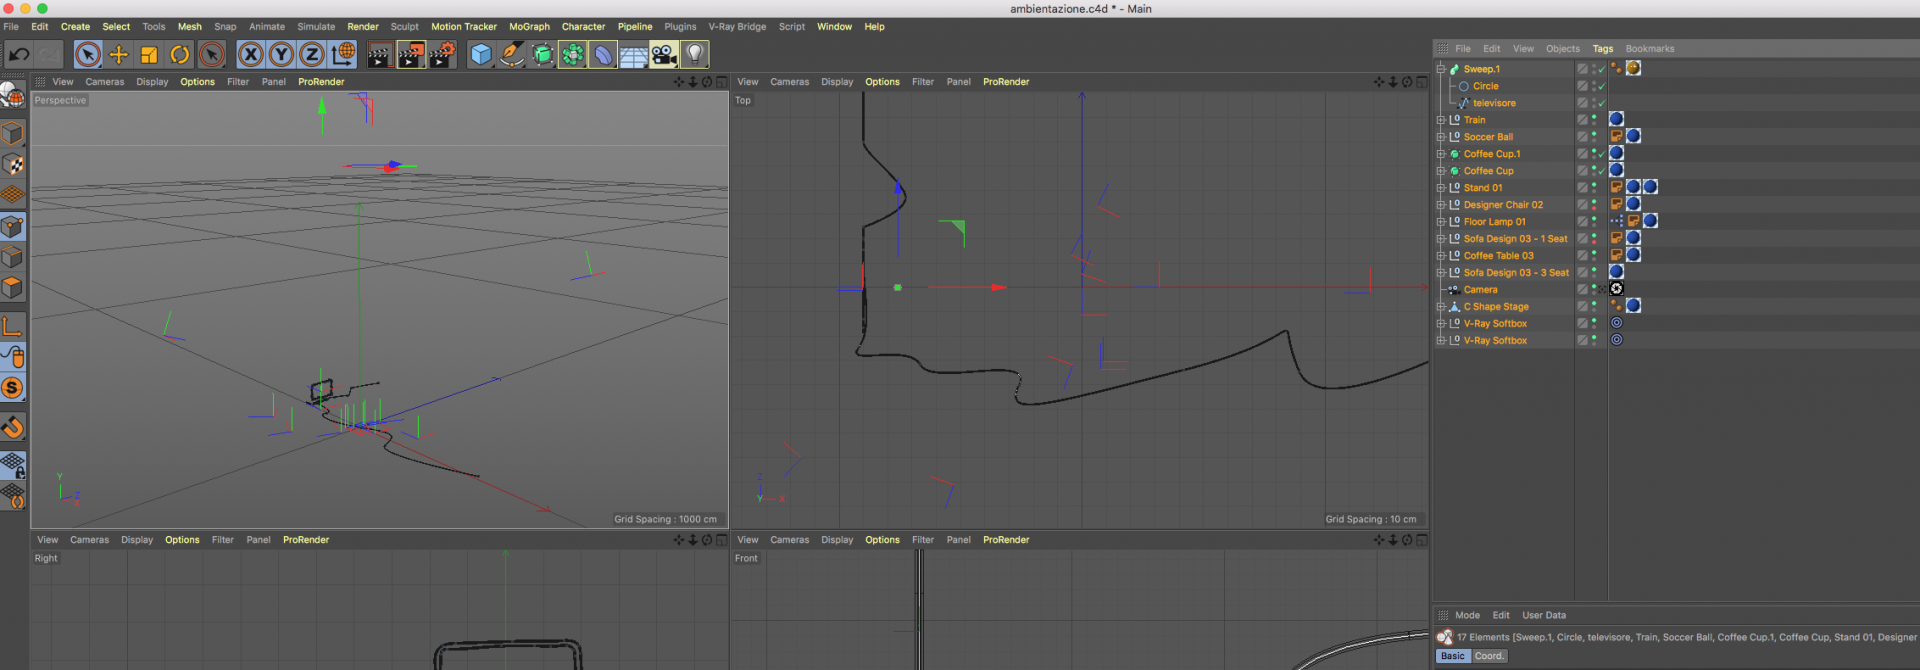Viewport: 1920px width, 670px height.
Task: Toggle Y axis lock
Action: 282,54
